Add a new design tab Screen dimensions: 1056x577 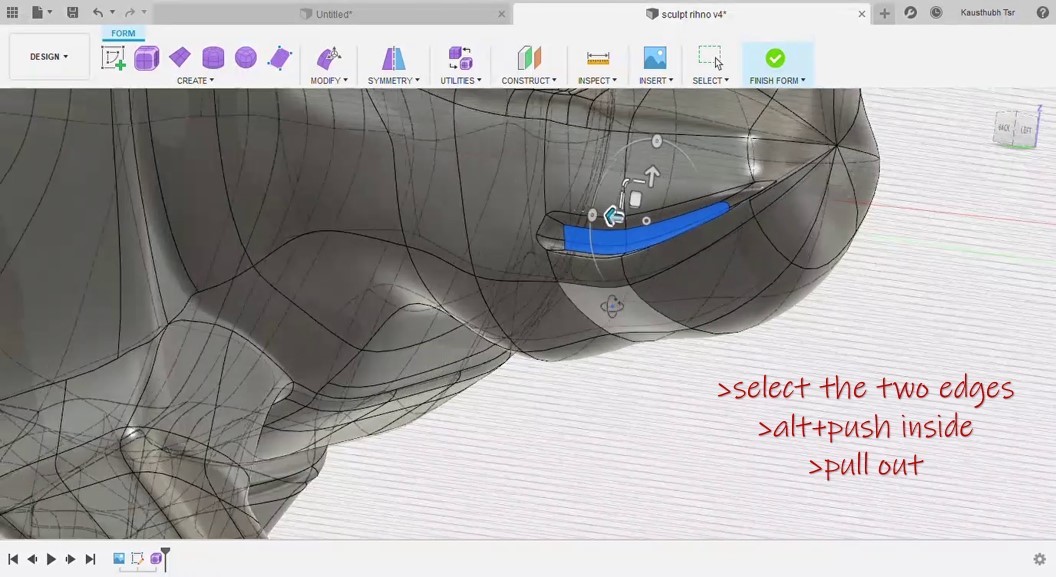pos(884,13)
